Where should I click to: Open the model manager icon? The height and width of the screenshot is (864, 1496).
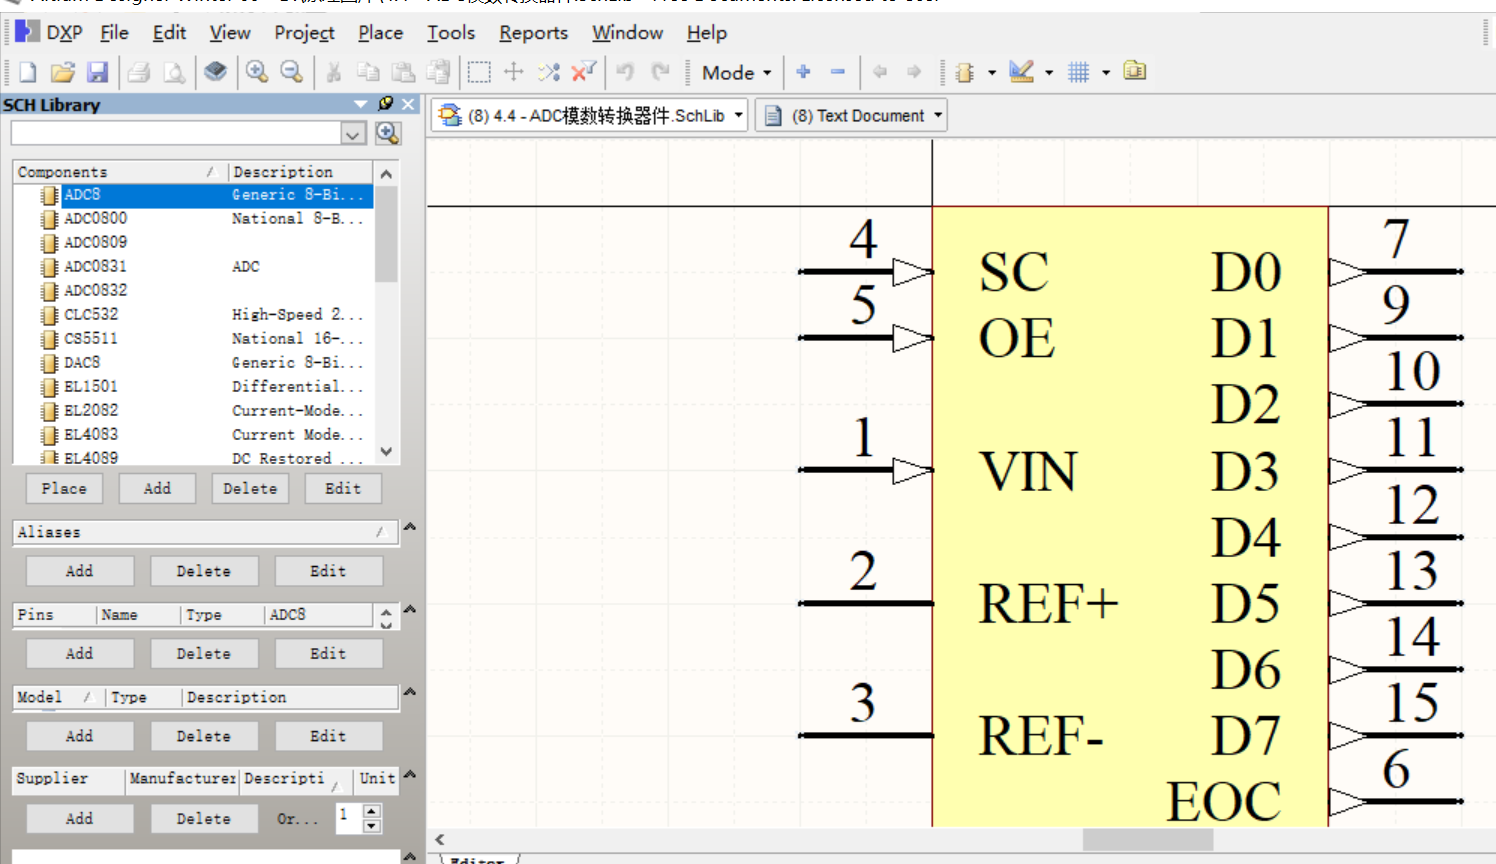pos(1135,72)
